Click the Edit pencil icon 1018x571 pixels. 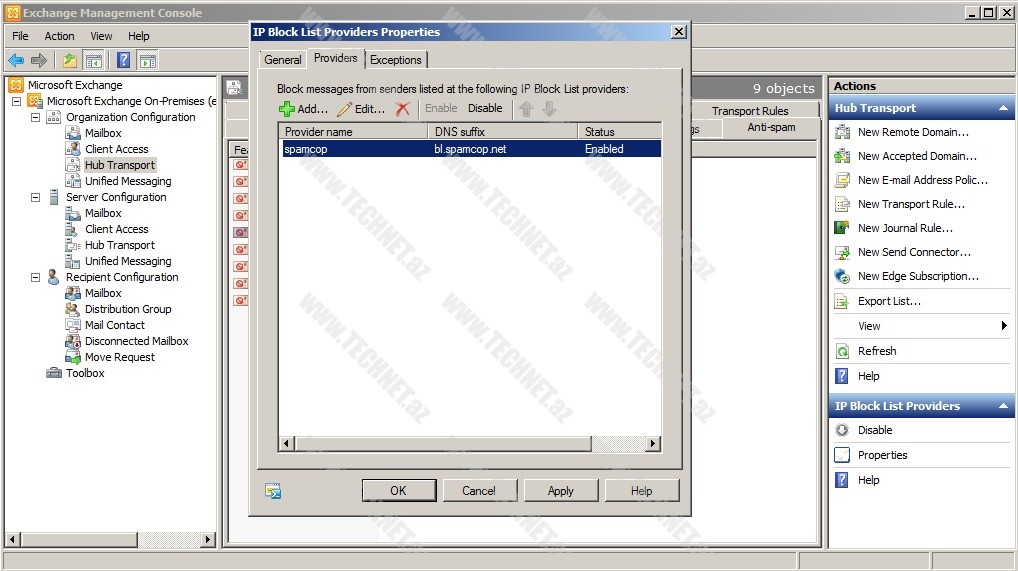[345, 109]
